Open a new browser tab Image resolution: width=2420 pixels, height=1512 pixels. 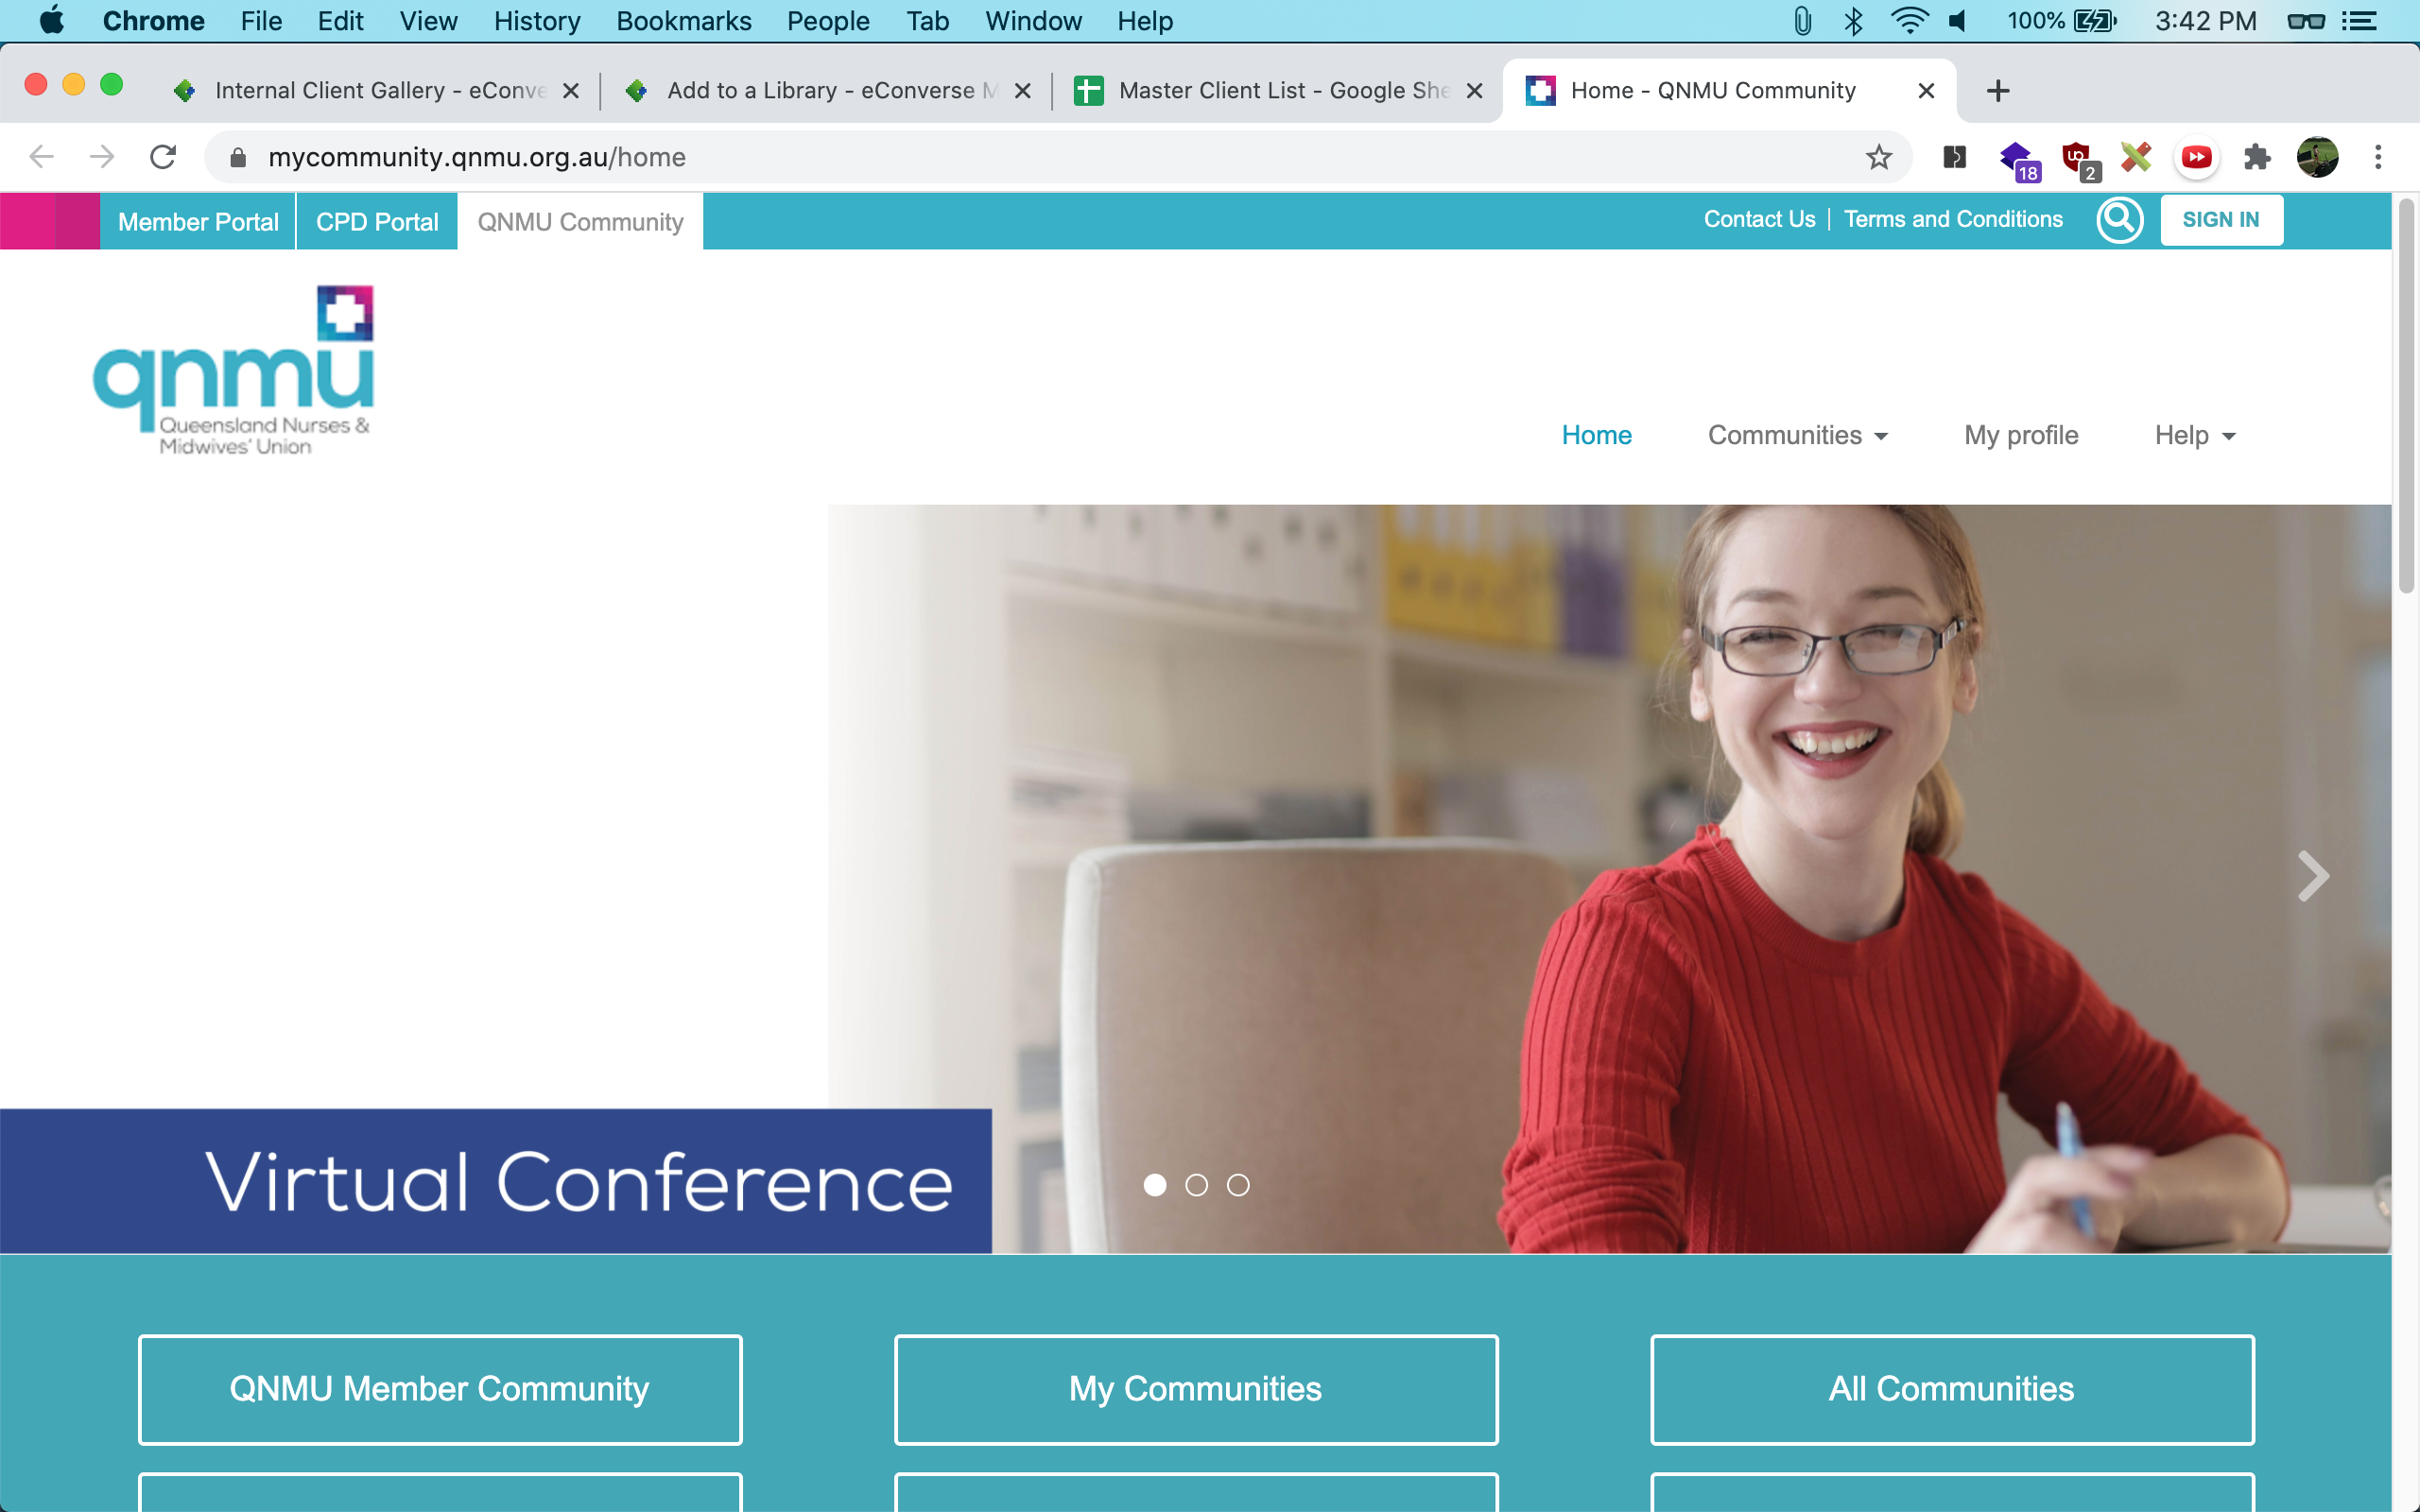(1997, 91)
